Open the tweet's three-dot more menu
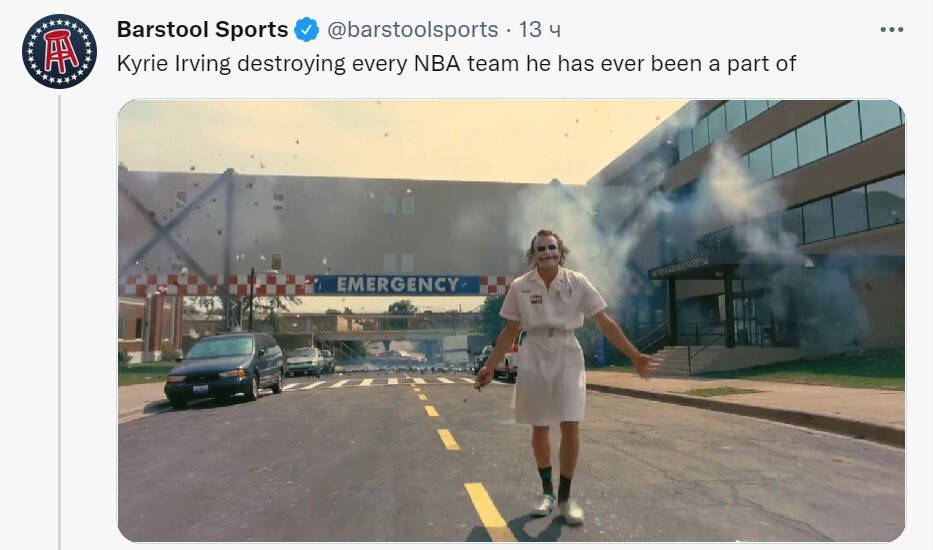Viewport: 933px width, 550px height. tap(891, 30)
